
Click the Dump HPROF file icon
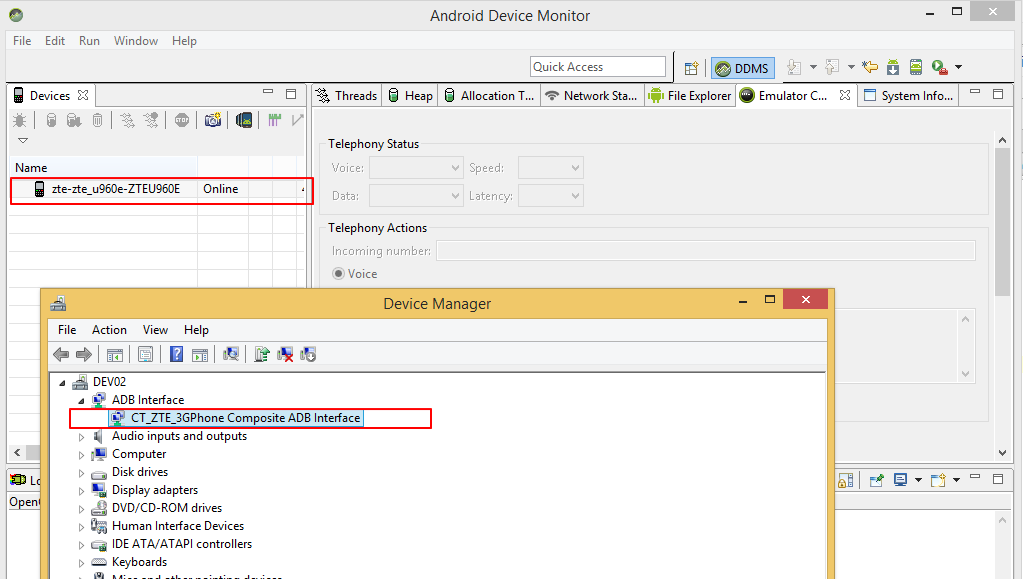74,120
